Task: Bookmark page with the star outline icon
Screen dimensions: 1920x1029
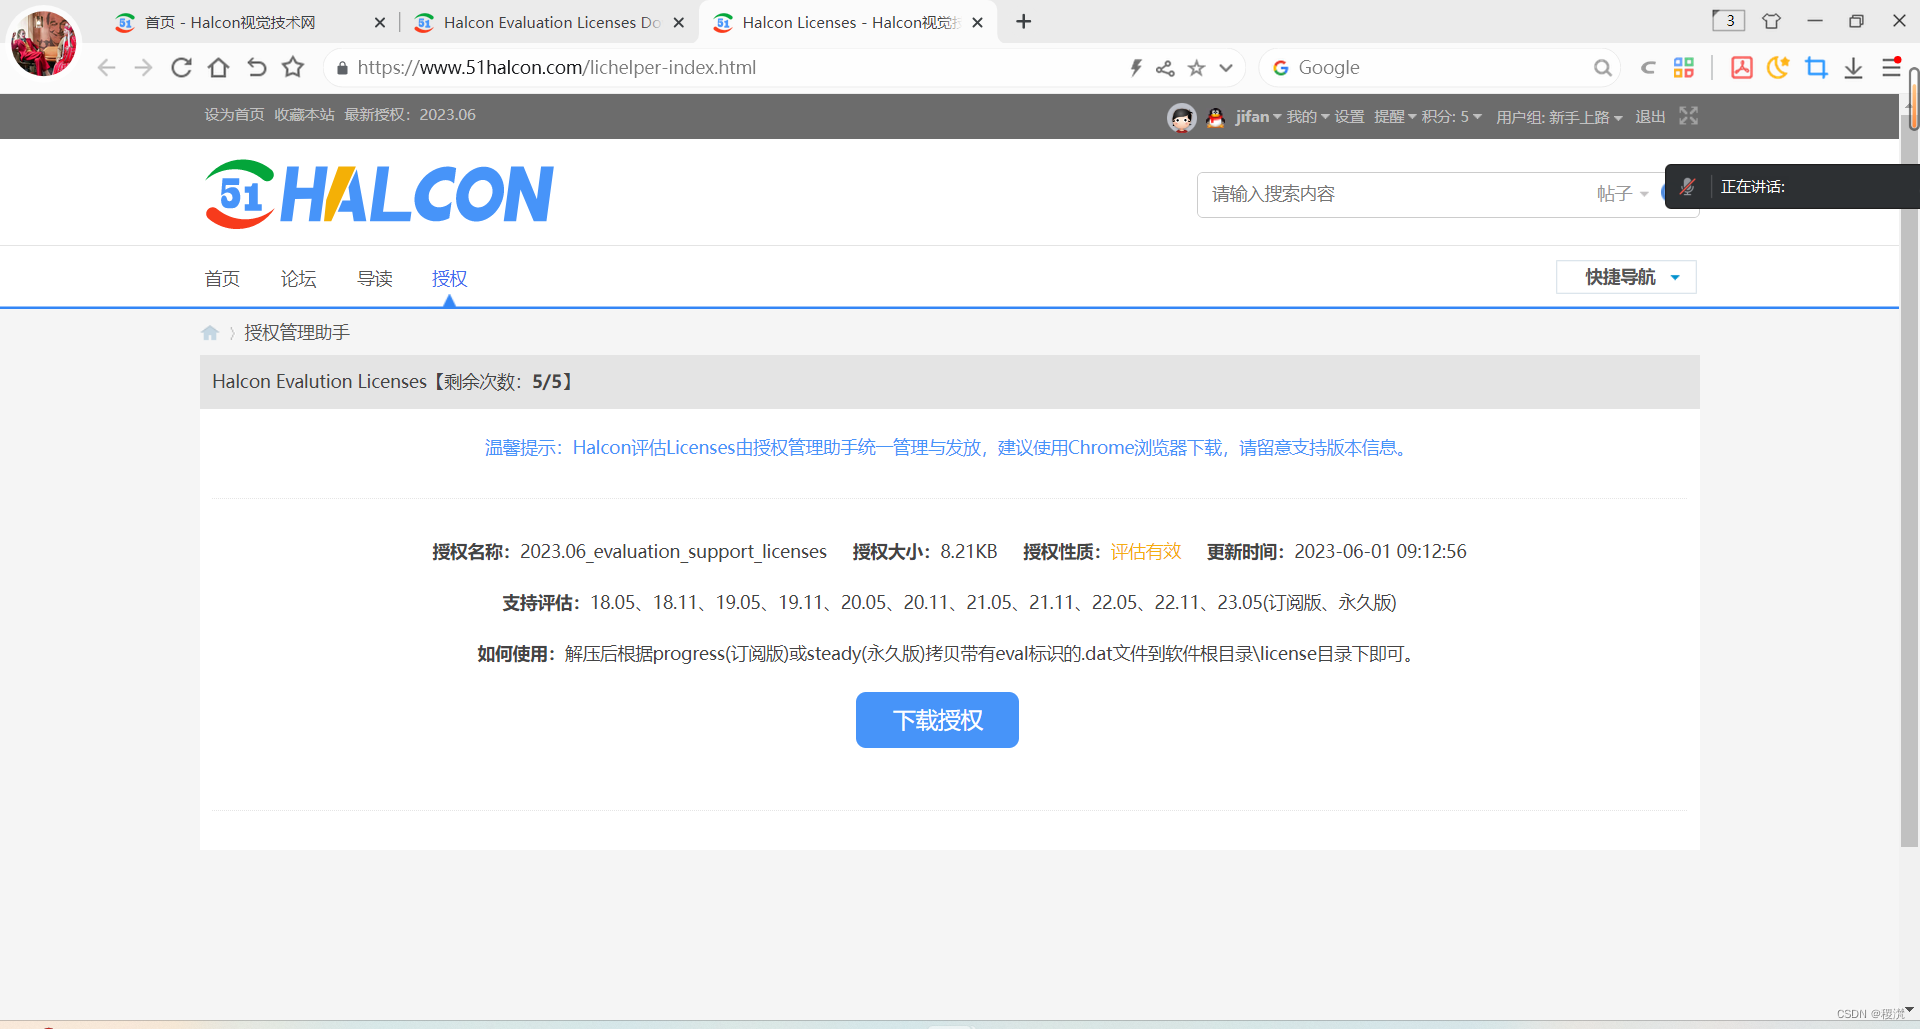Action: tap(293, 68)
